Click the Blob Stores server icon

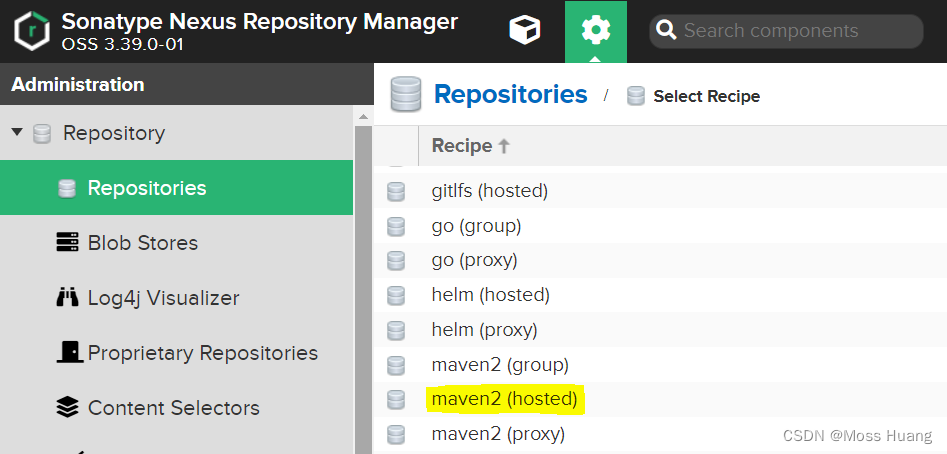click(x=68, y=242)
